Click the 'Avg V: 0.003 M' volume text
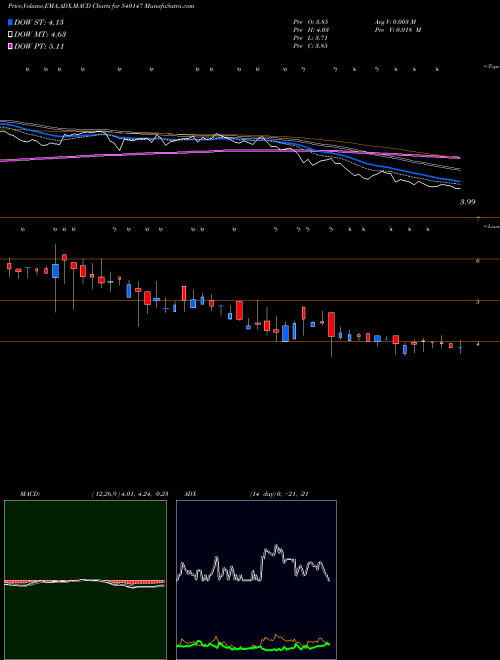The image size is (500, 660). pyautogui.click(x=395, y=22)
